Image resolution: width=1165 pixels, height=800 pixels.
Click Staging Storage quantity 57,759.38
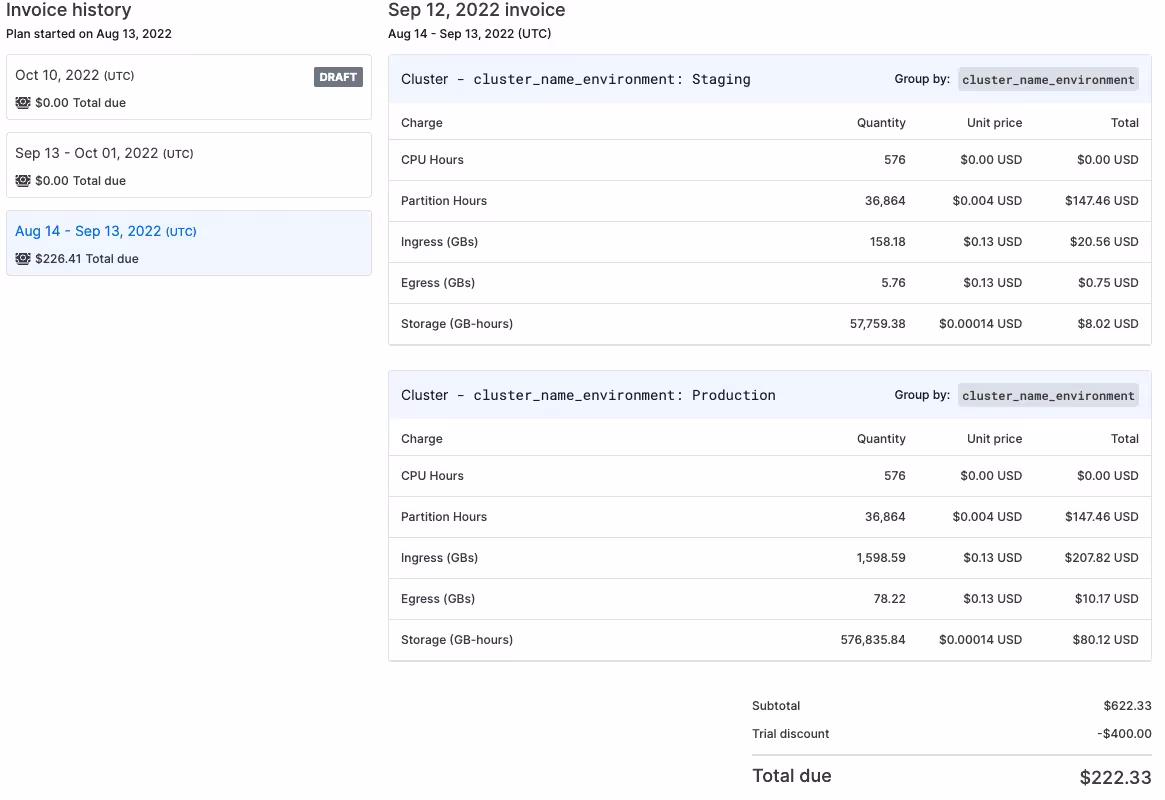point(877,324)
